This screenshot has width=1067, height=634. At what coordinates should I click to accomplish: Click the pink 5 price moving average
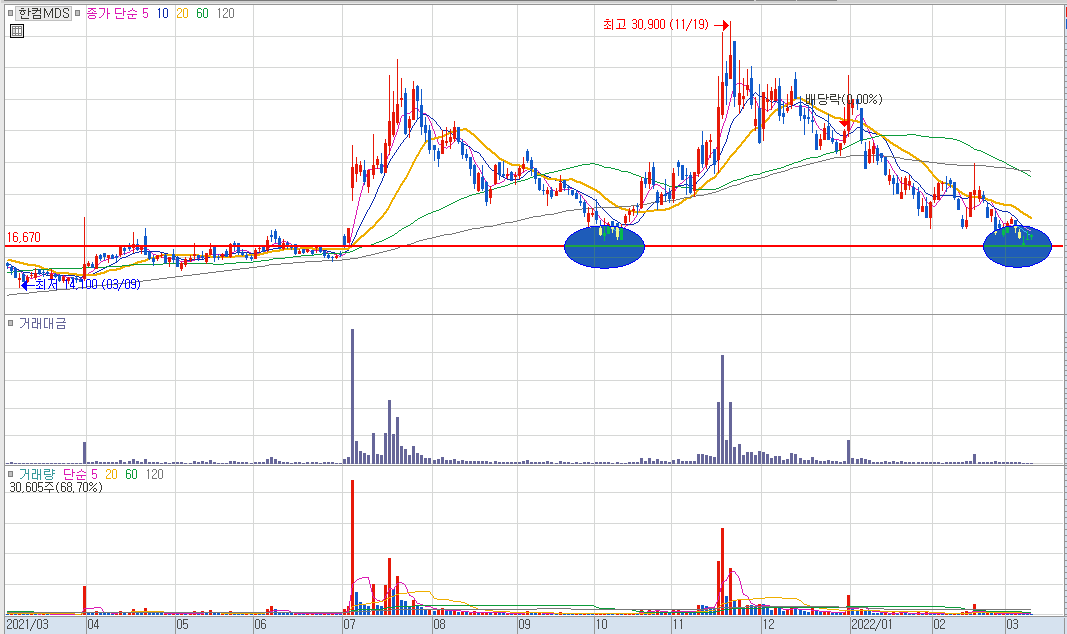[145, 13]
